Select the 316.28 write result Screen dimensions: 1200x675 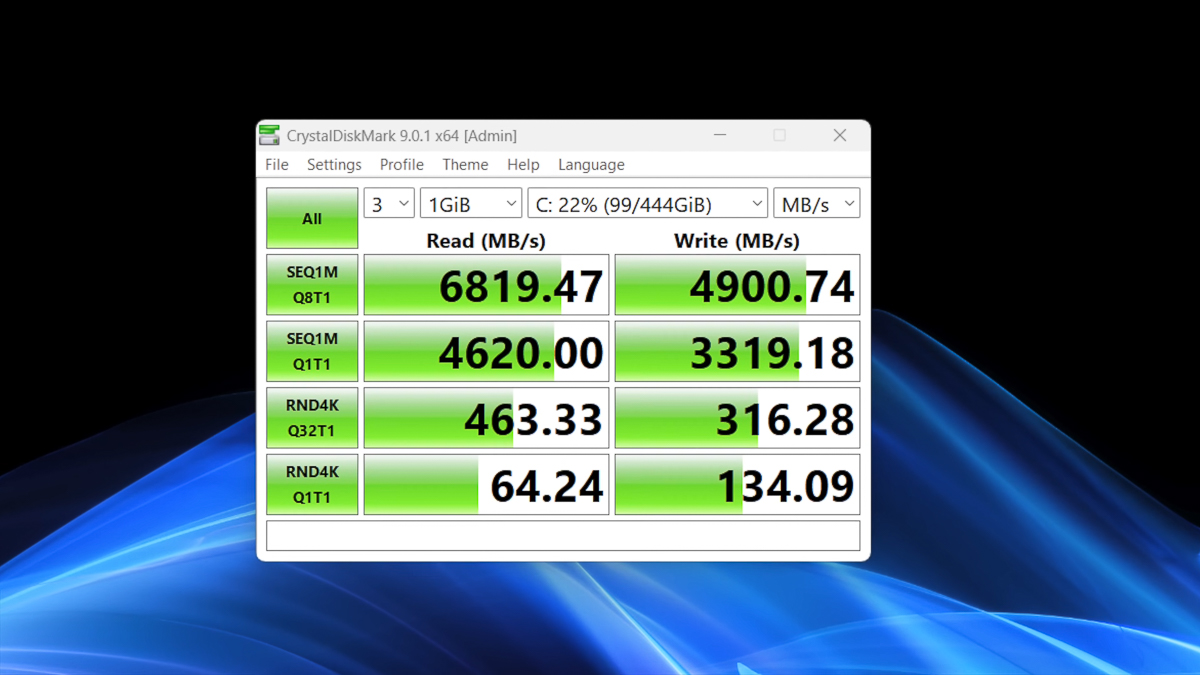click(737, 418)
